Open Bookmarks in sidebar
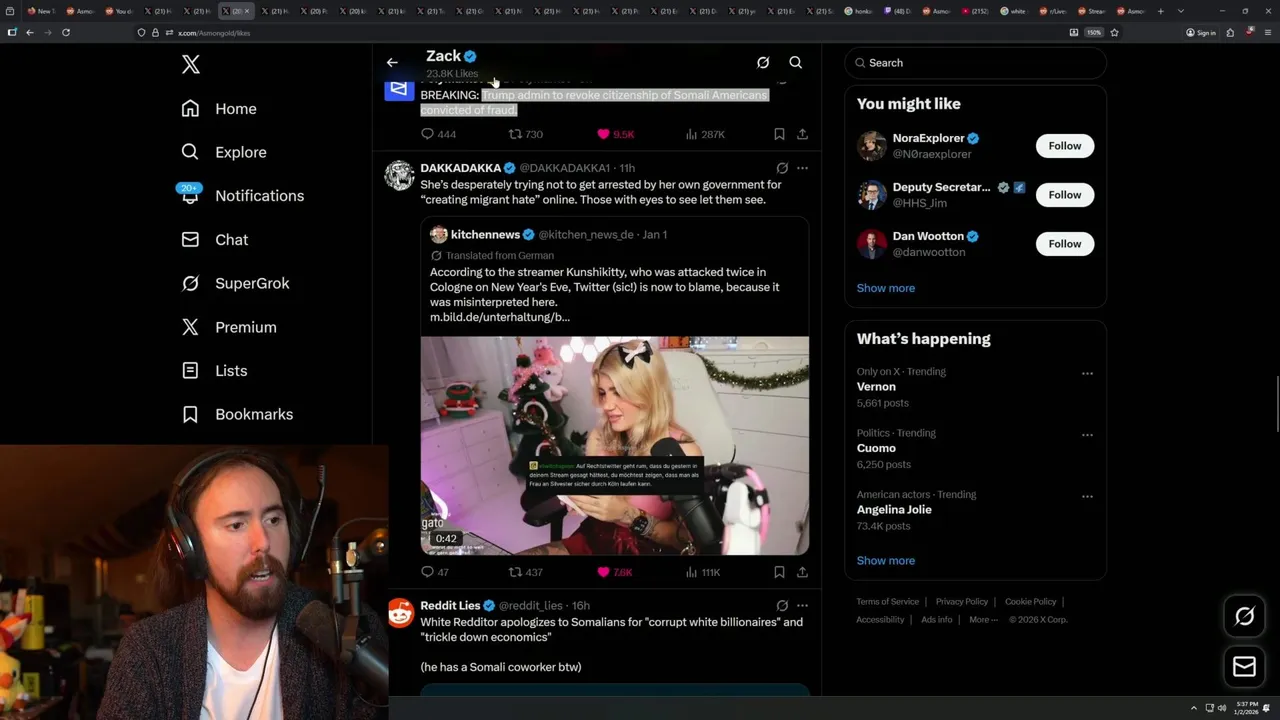 click(236, 414)
